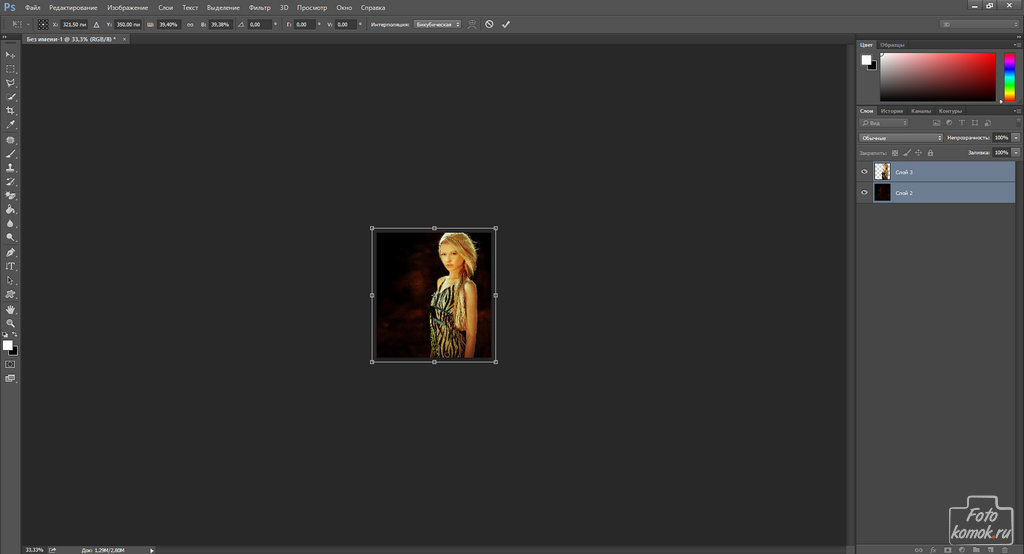Toggle the aspect ratio link between W and H
The height and width of the screenshot is (554, 1024).
coord(190,23)
